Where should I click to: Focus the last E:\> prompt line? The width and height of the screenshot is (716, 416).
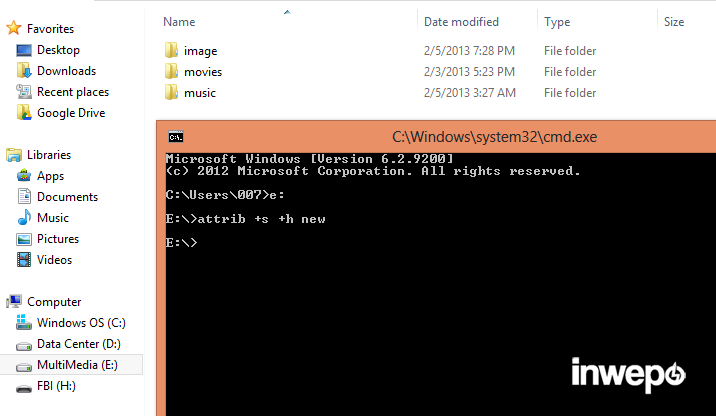pyautogui.click(x=182, y=243)
